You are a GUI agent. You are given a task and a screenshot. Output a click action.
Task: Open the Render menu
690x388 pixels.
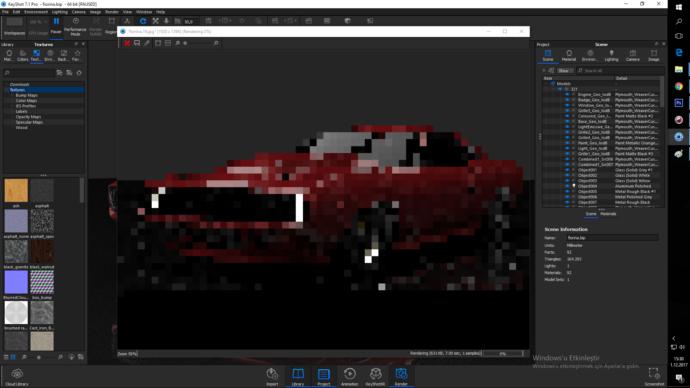112,12
